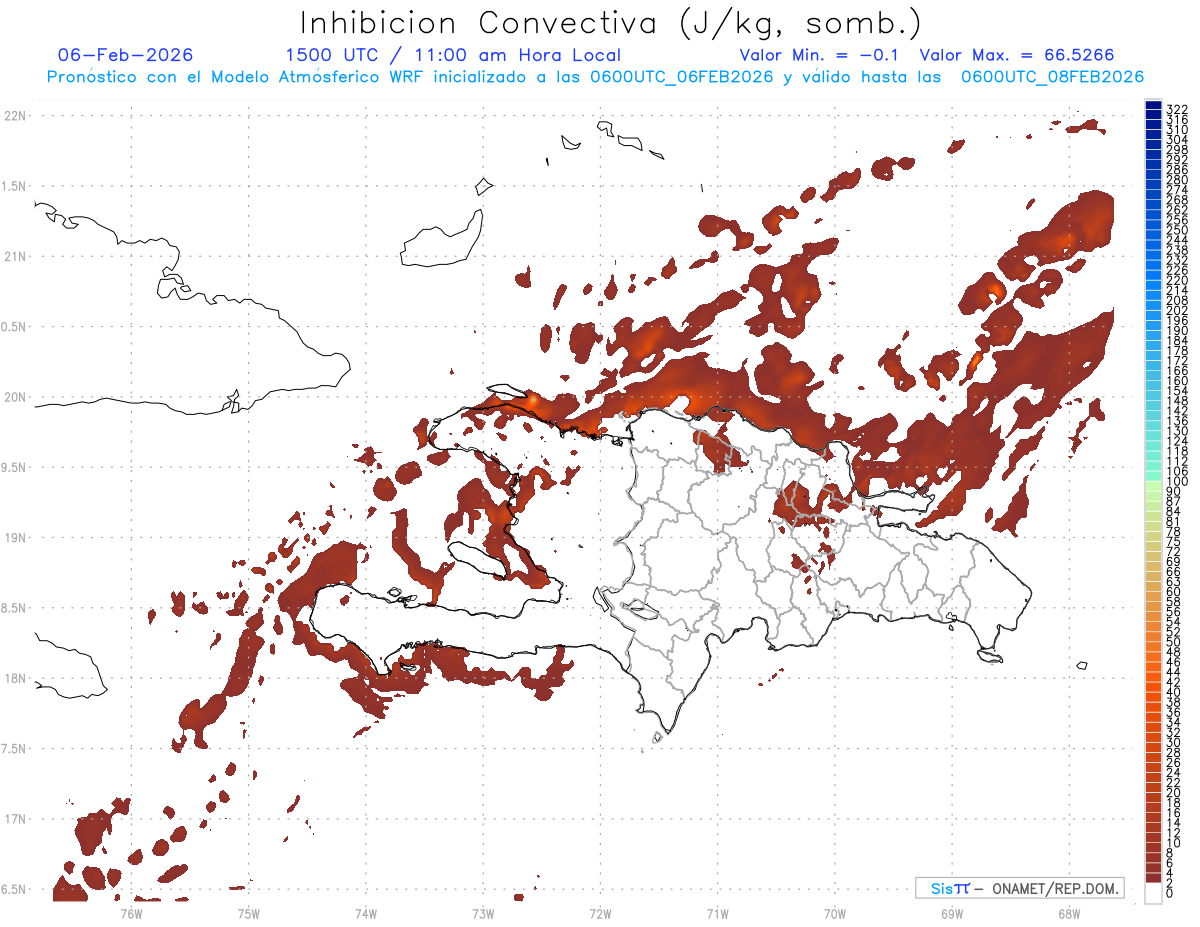Click the dark blue 322 colorbar swatch

point(1153,107)
